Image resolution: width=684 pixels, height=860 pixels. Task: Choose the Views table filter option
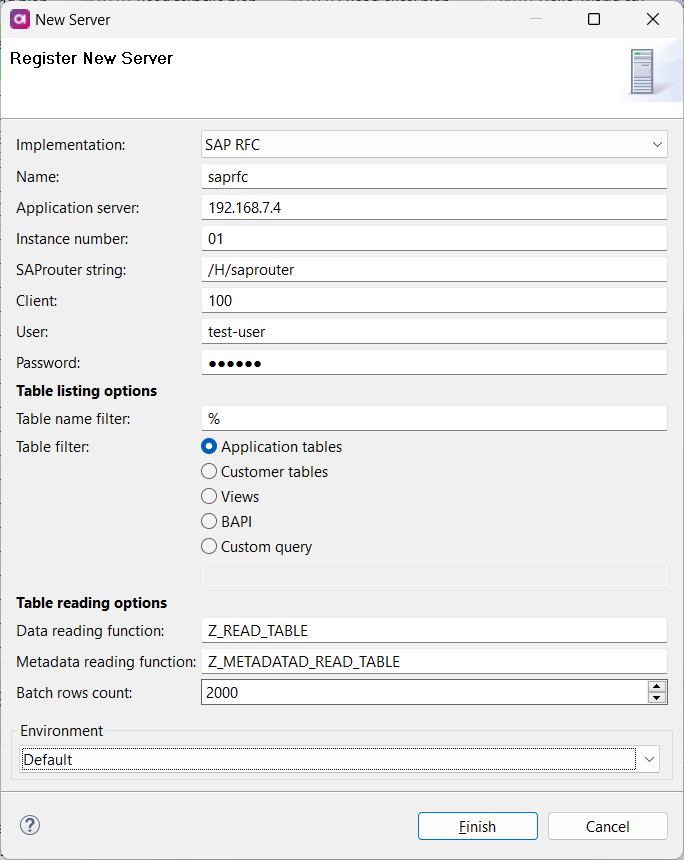pyautogui.click(x=209, y=496)
